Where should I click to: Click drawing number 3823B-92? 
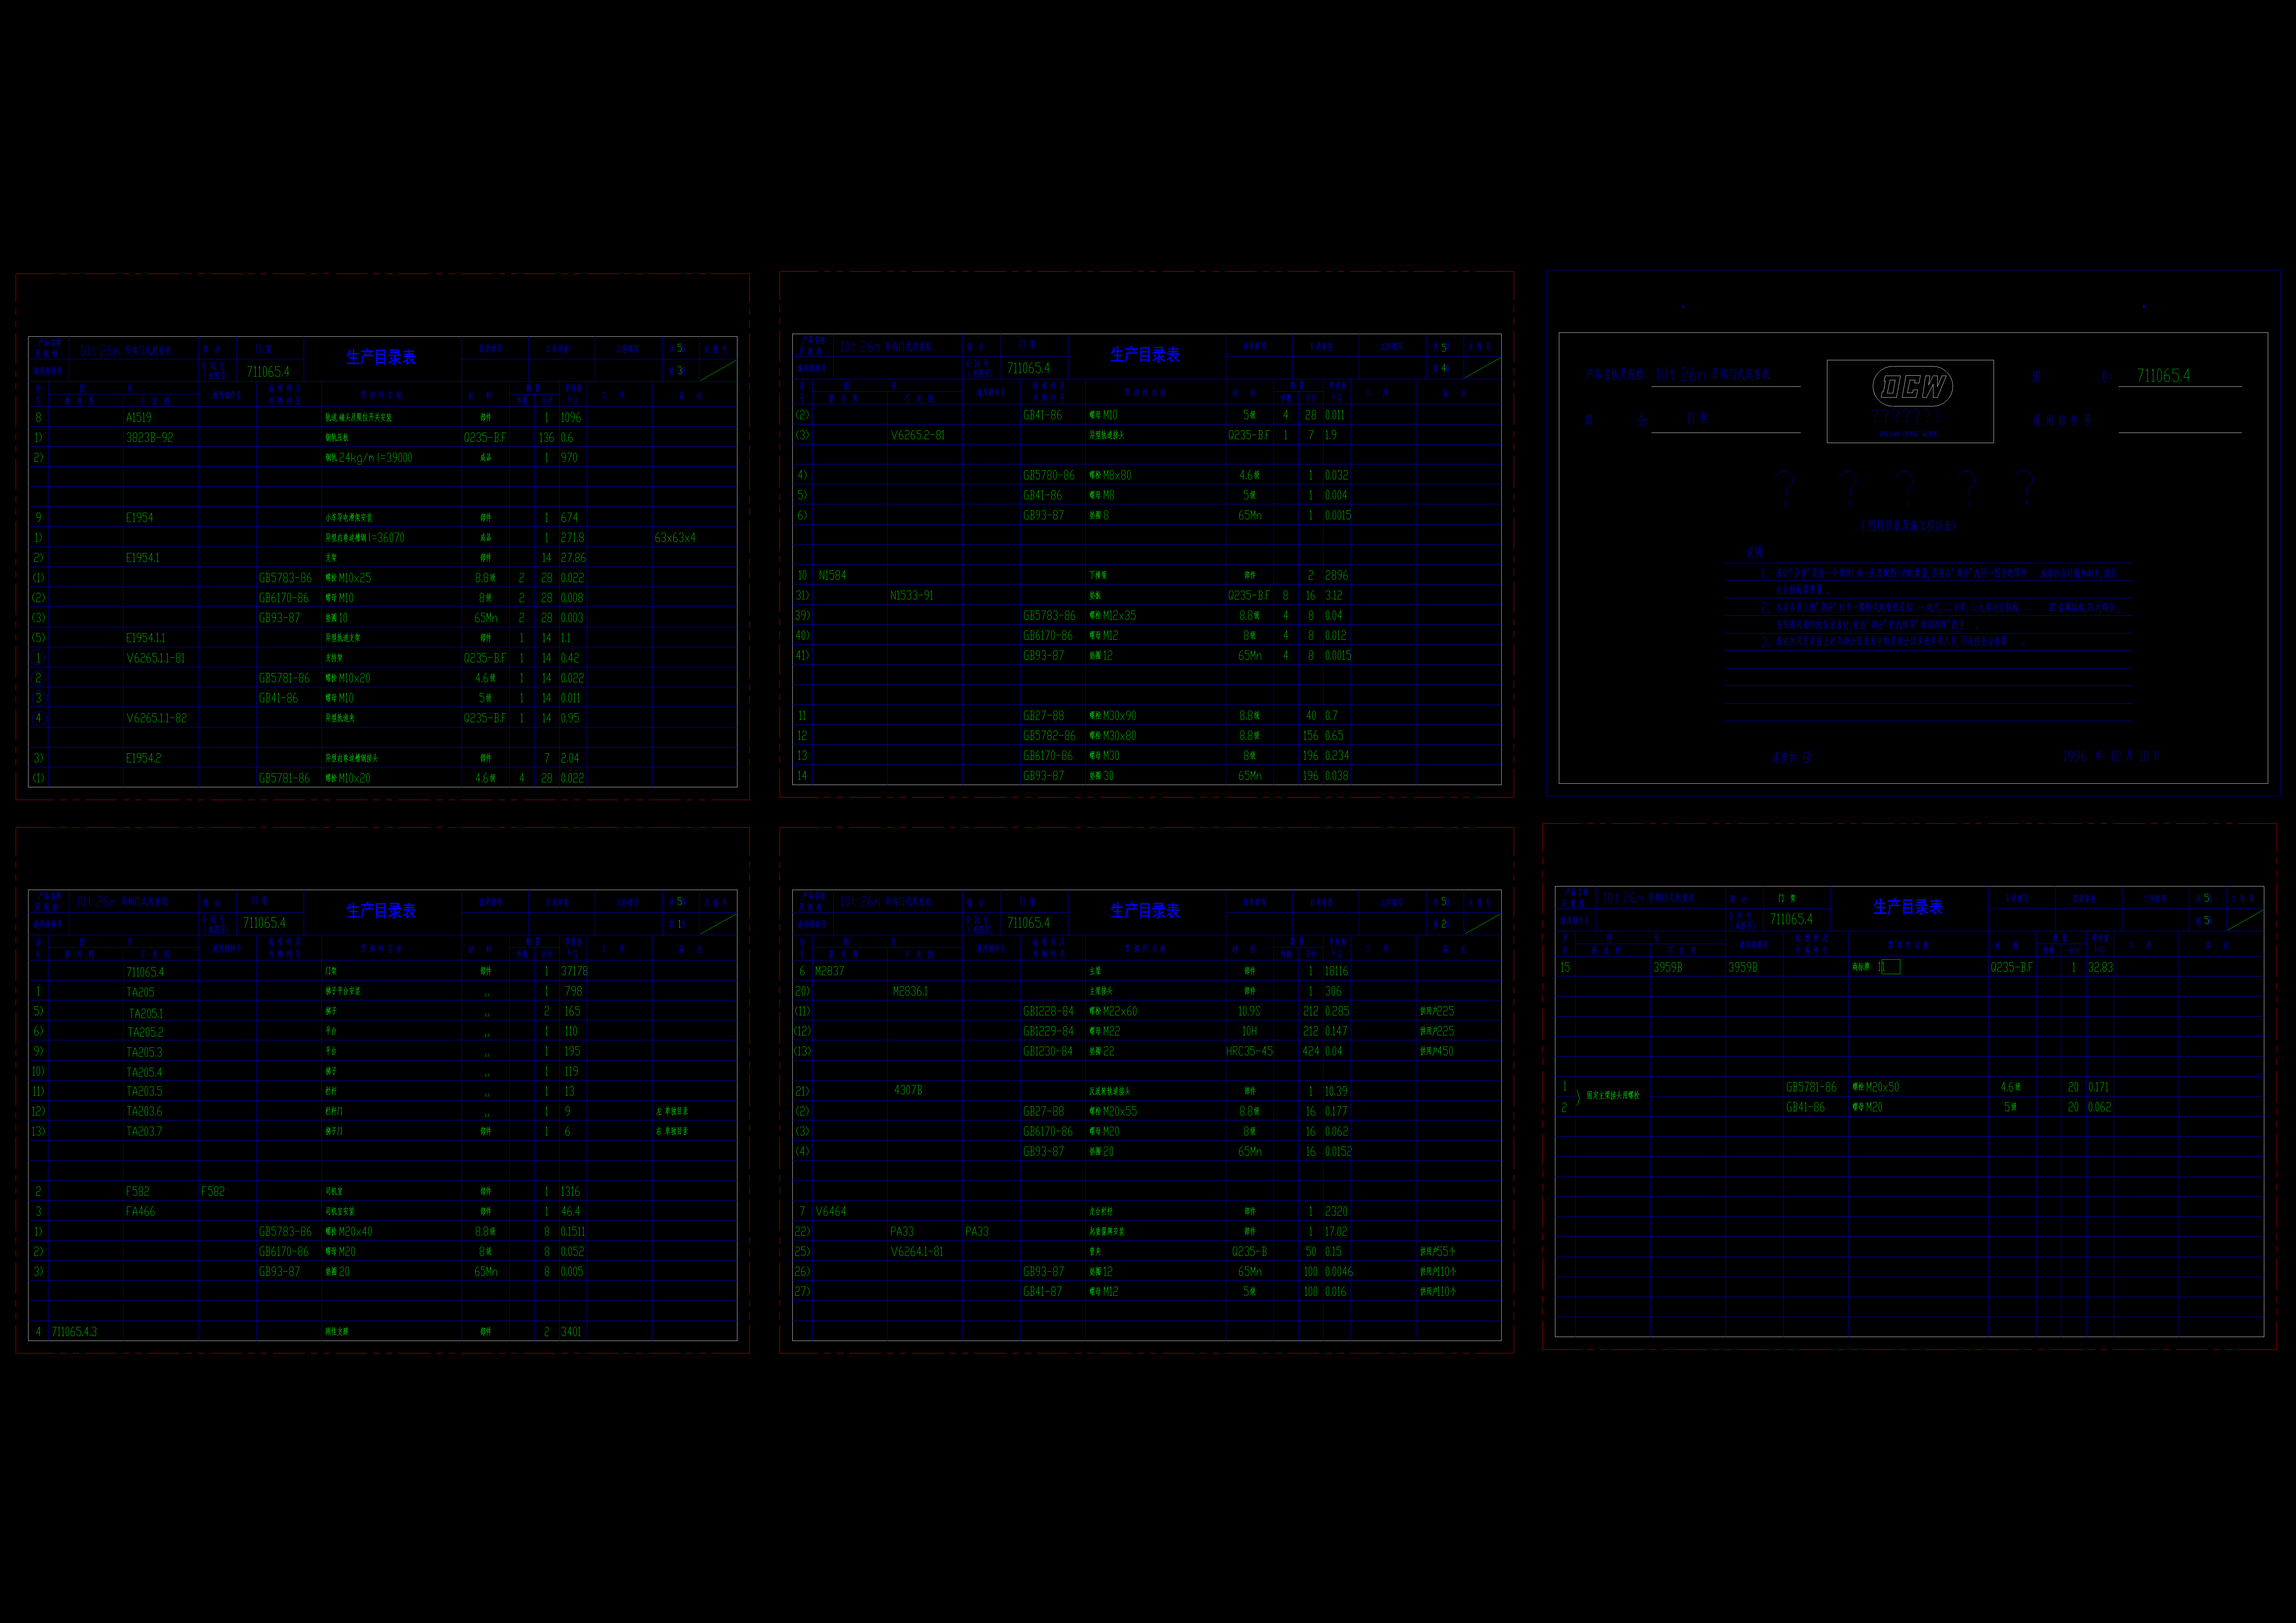[x=150, y=438]
